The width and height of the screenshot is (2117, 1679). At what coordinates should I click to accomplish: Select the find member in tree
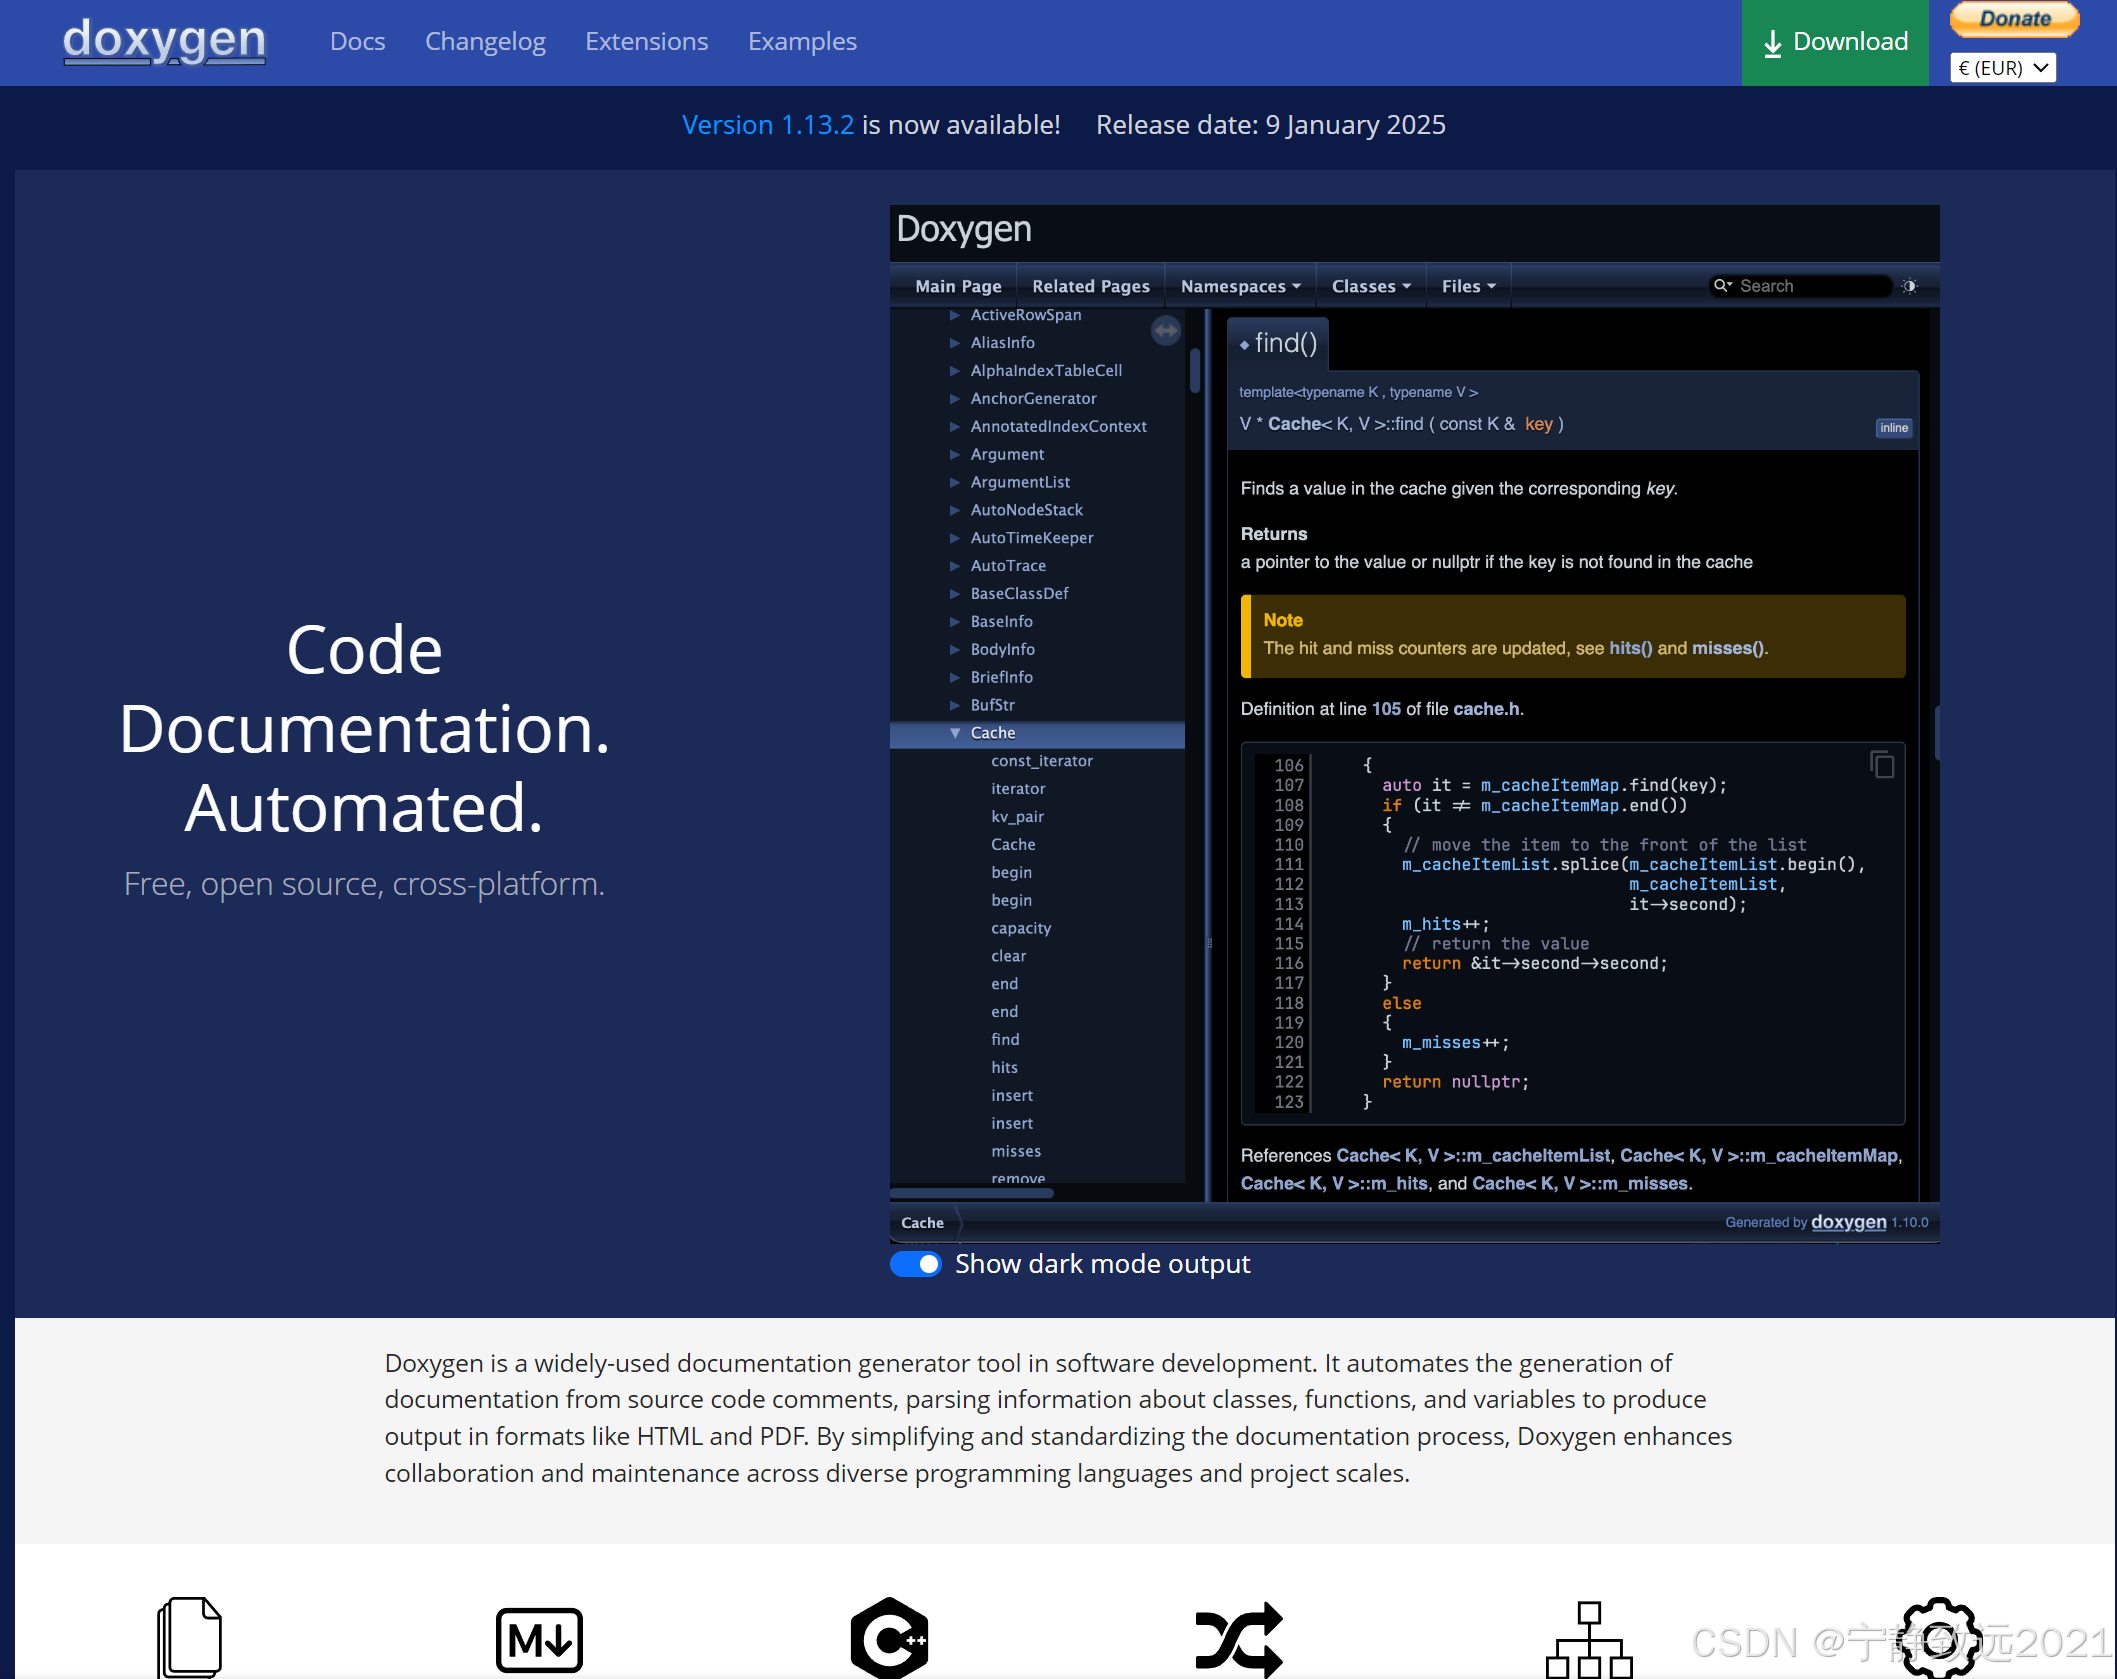[1005, 1040]
